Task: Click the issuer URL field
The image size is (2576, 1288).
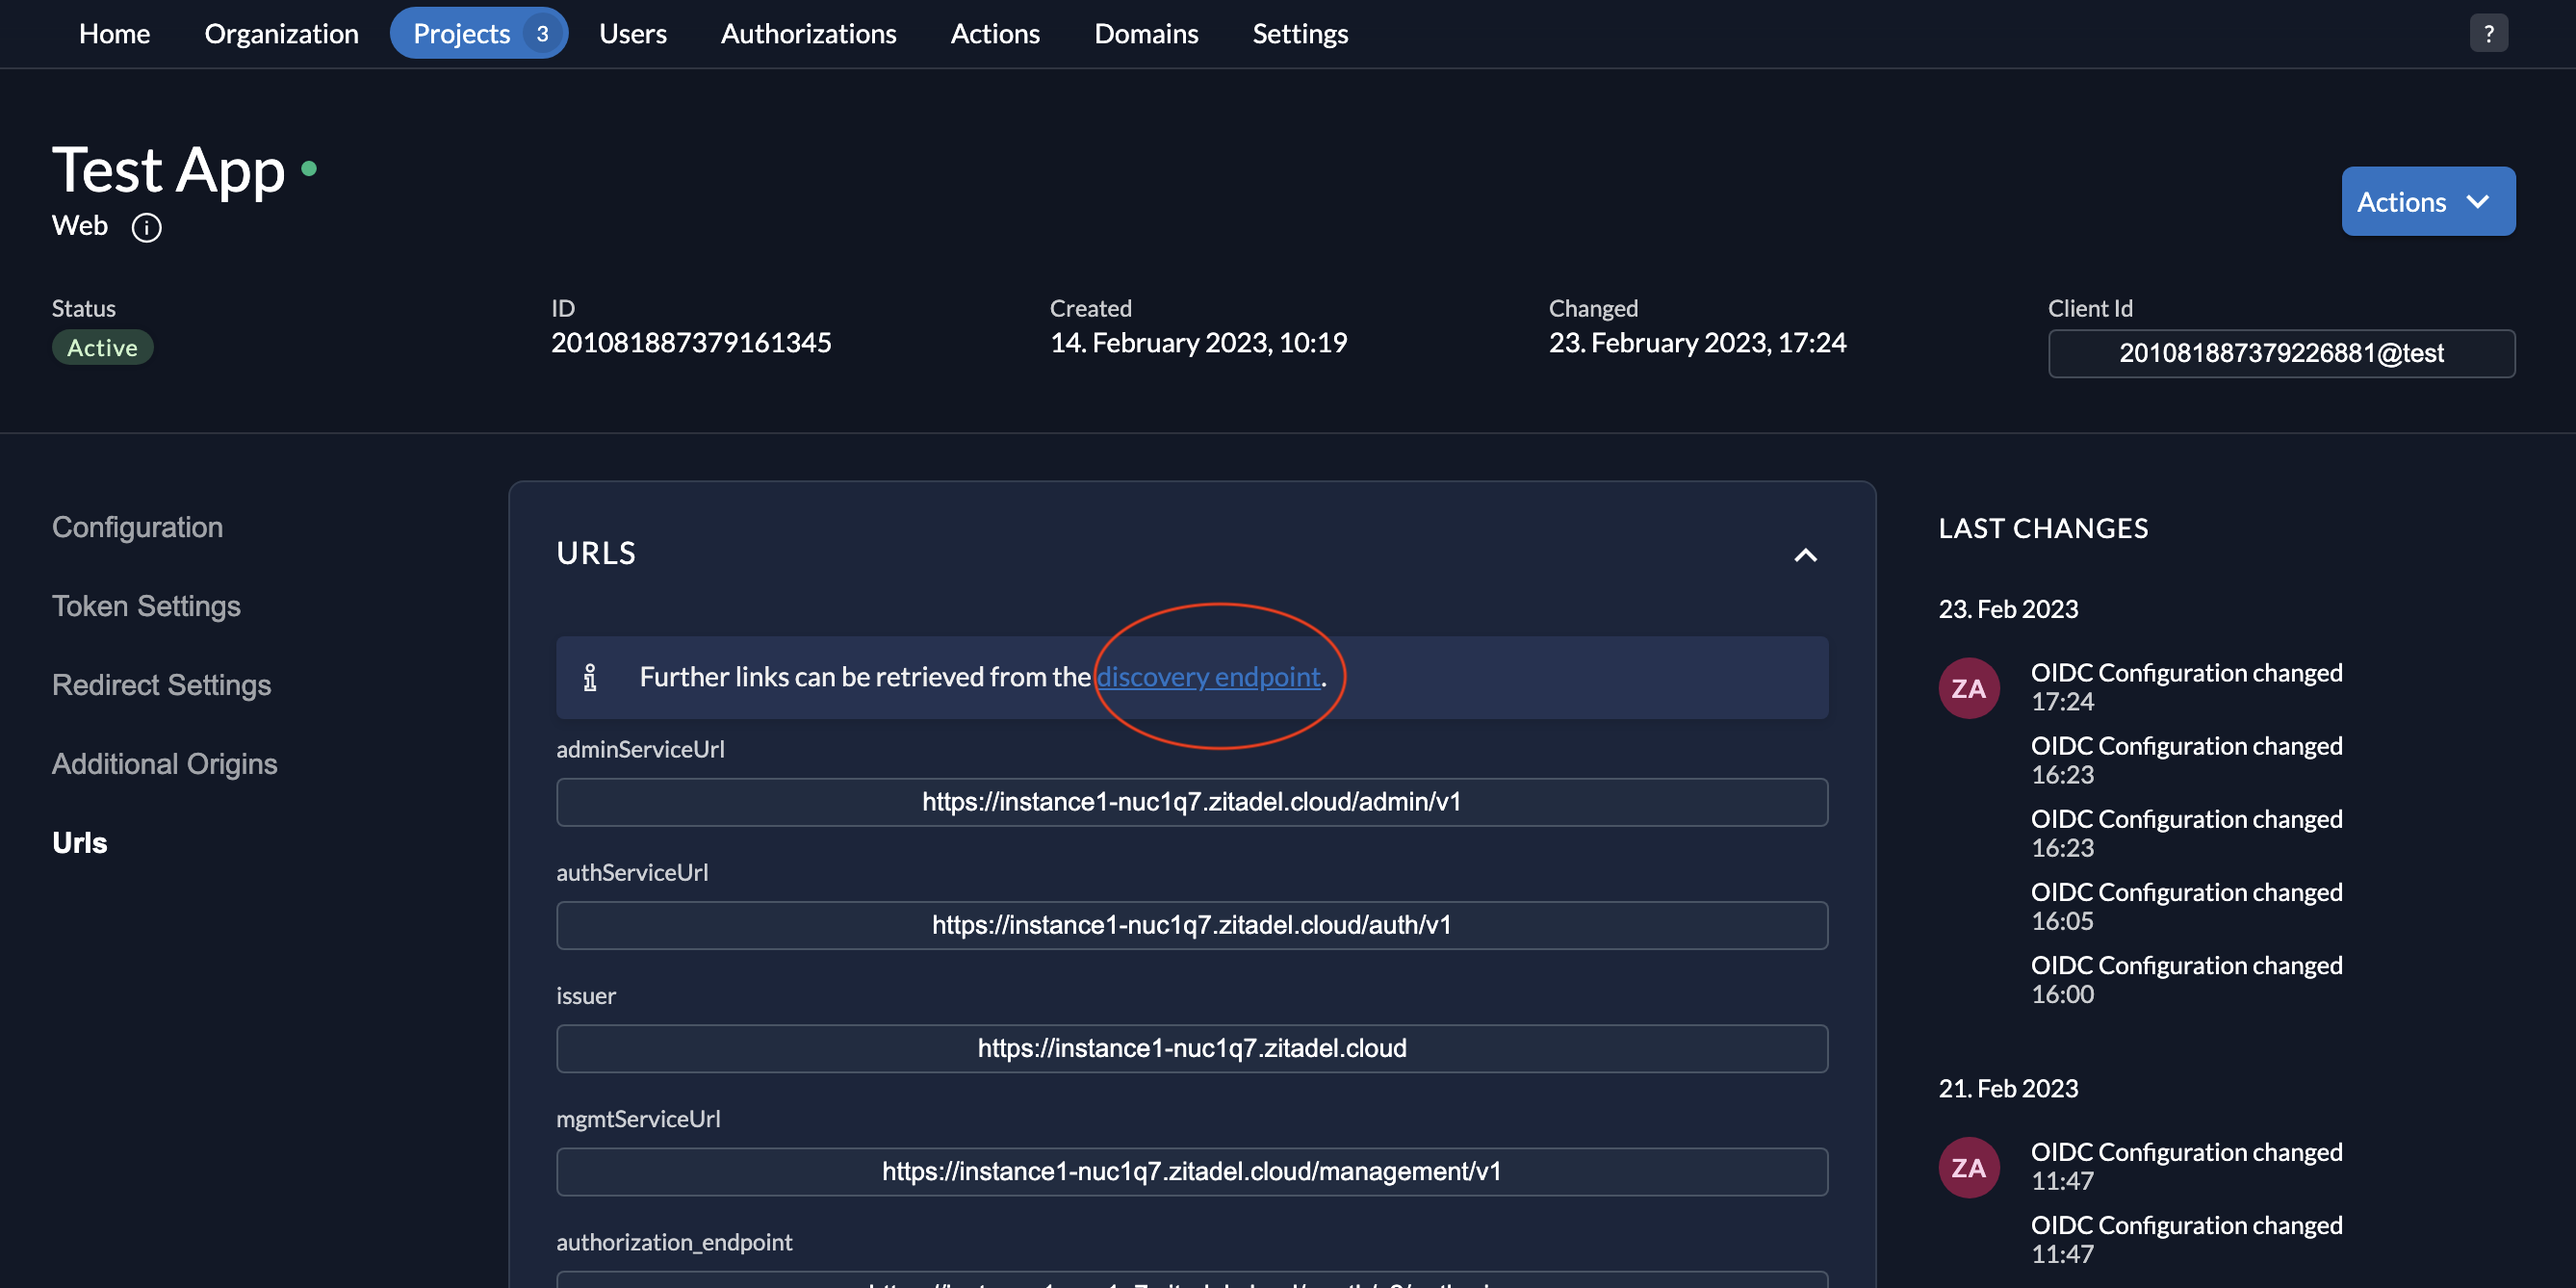Action: coord(1191,1048)
